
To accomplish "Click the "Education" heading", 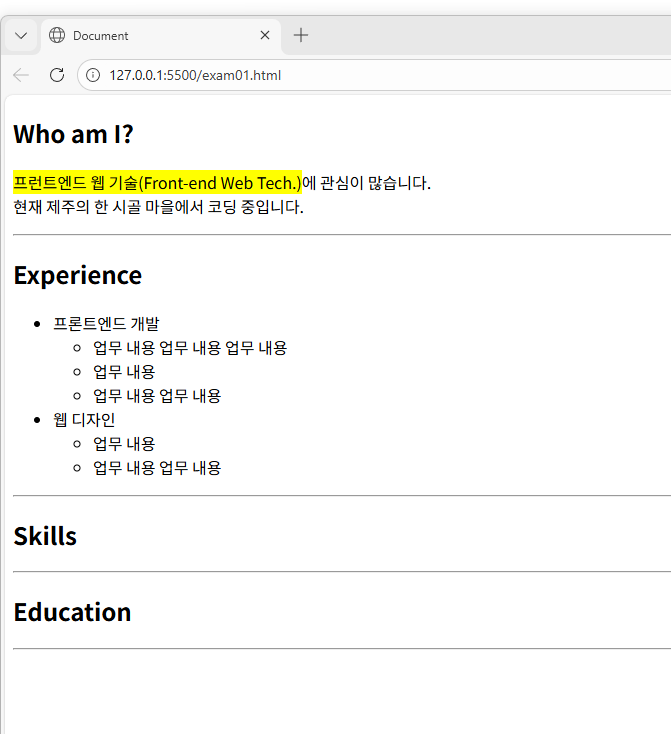I will pyautogui.click(x=72, y=612).
